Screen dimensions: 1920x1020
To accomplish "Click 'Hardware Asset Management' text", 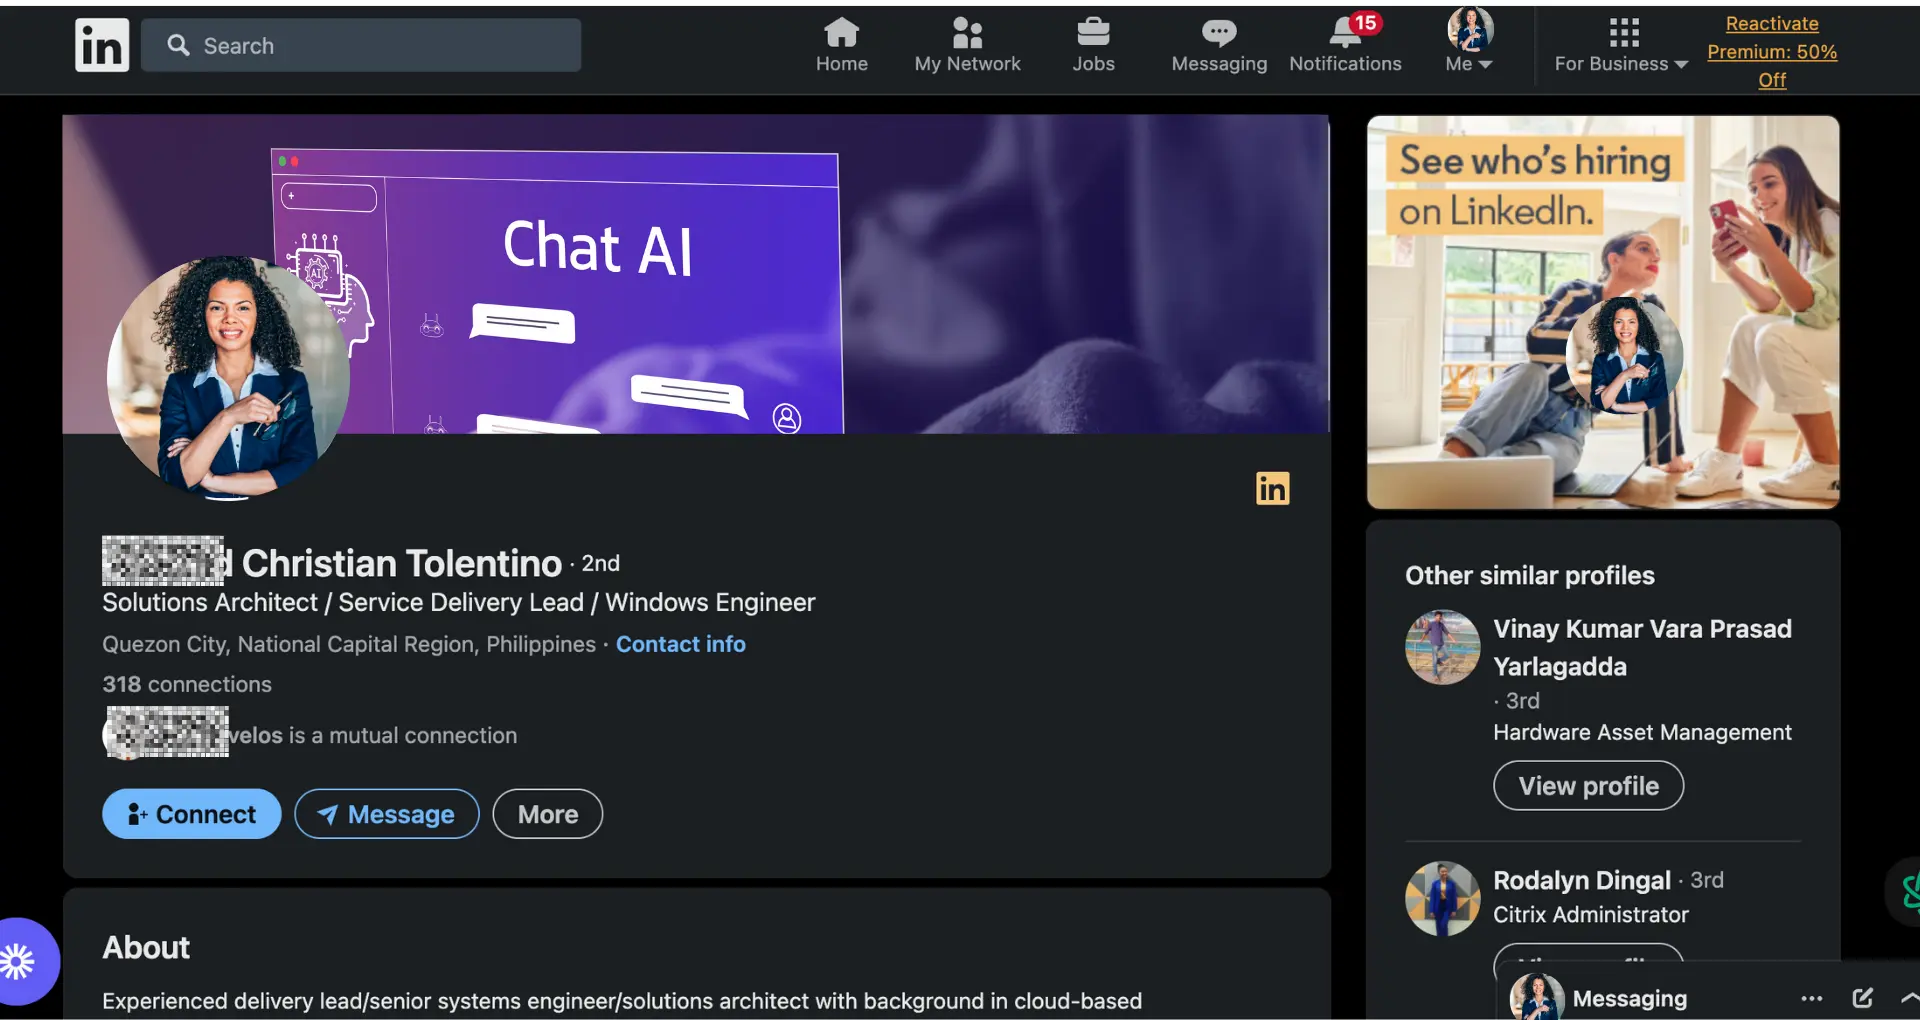I will 1642,732.
